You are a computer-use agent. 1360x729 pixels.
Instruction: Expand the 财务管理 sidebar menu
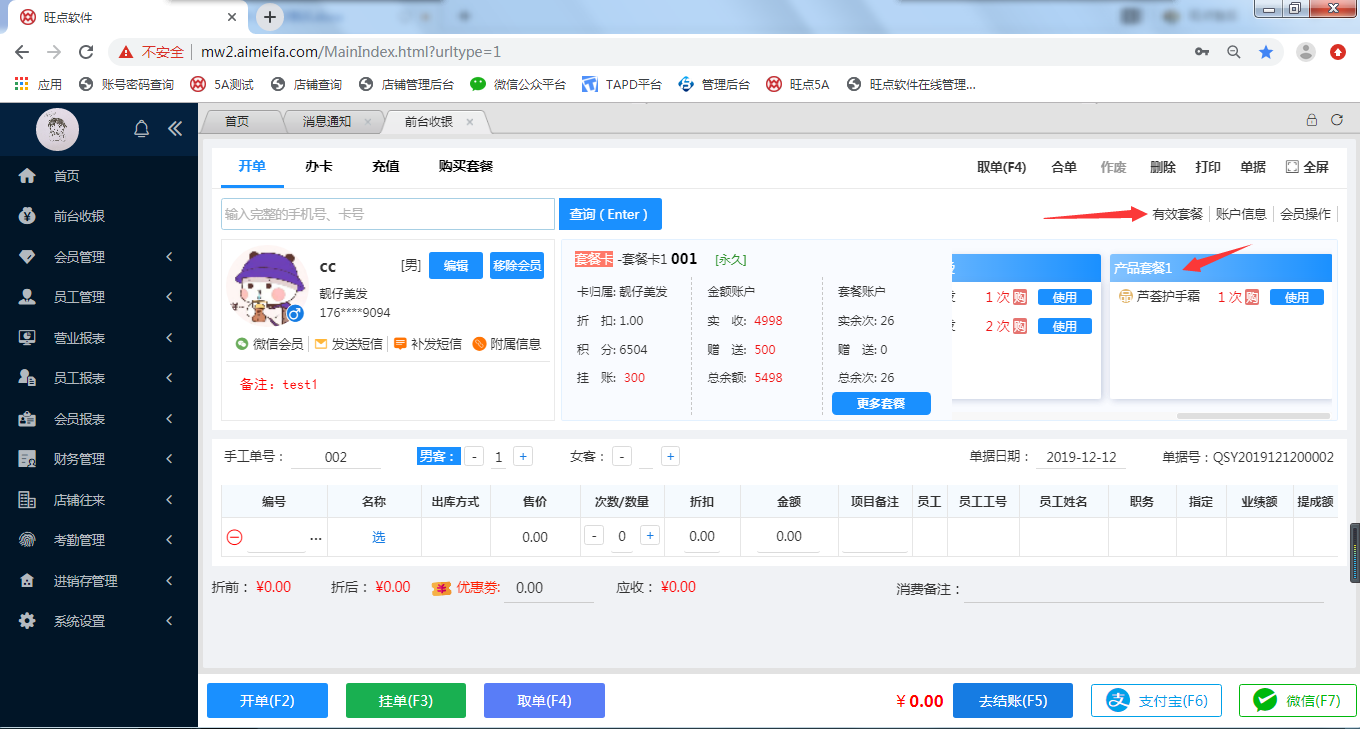point(100,459)
